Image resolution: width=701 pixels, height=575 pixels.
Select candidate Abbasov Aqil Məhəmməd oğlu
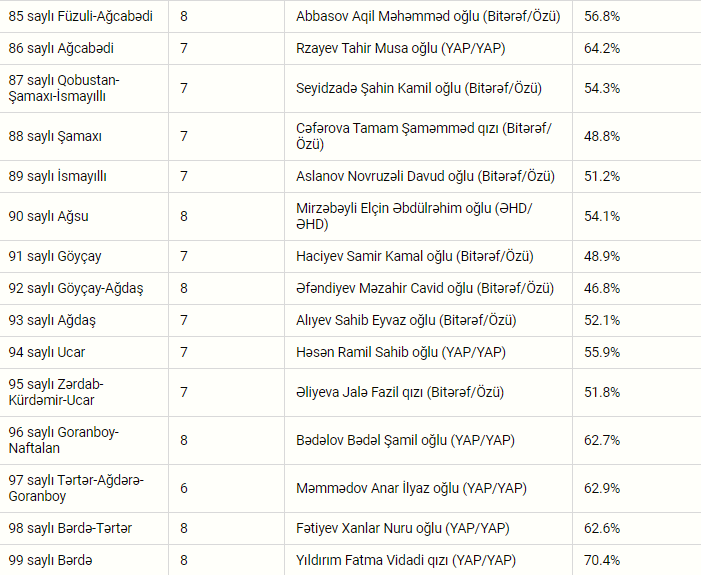428,17
